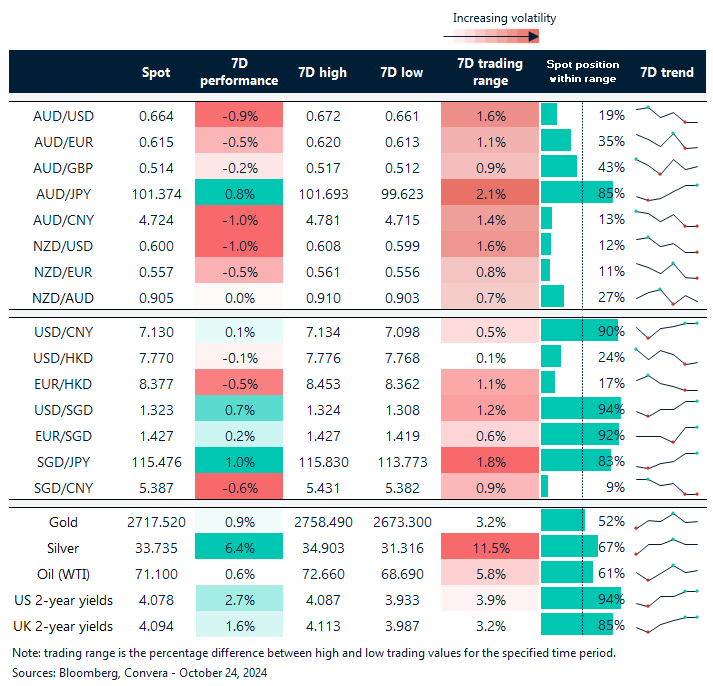The width and height of the screenshot is (713, 686).
Task: Click the SGD/CNY 9% range bar
Action: 544,486
